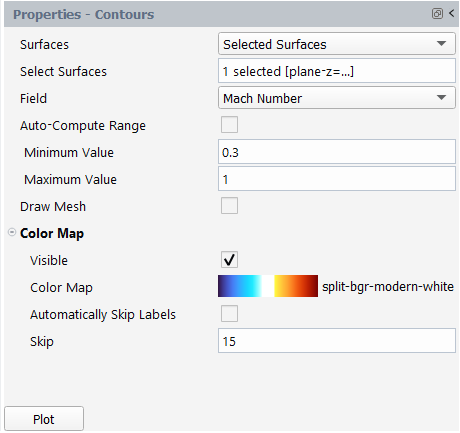Screen dimensions: 460x433
Task: Click the split-bgr-modern-white color map swatch
Action: pyautogui.click(x=268, y=286)
